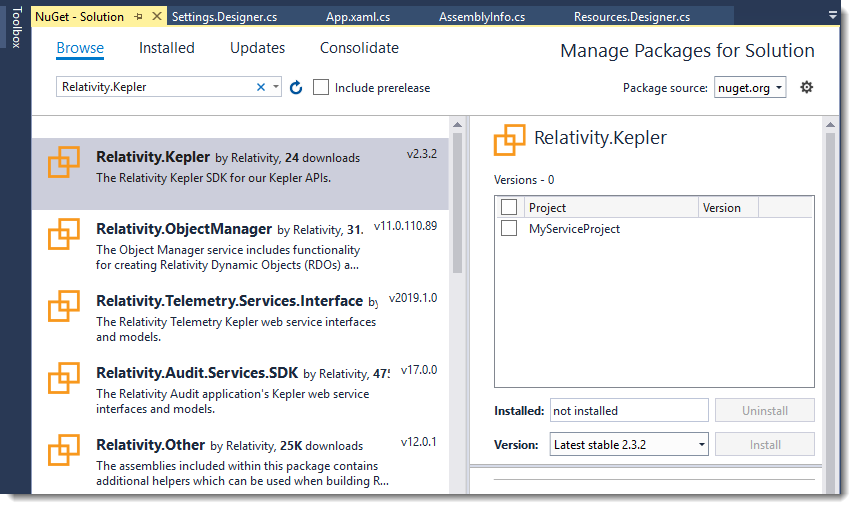The width and height of the screenshot is (856, 509).
Task: Click the package list scroll up arrow
Action: coord(457,125)
